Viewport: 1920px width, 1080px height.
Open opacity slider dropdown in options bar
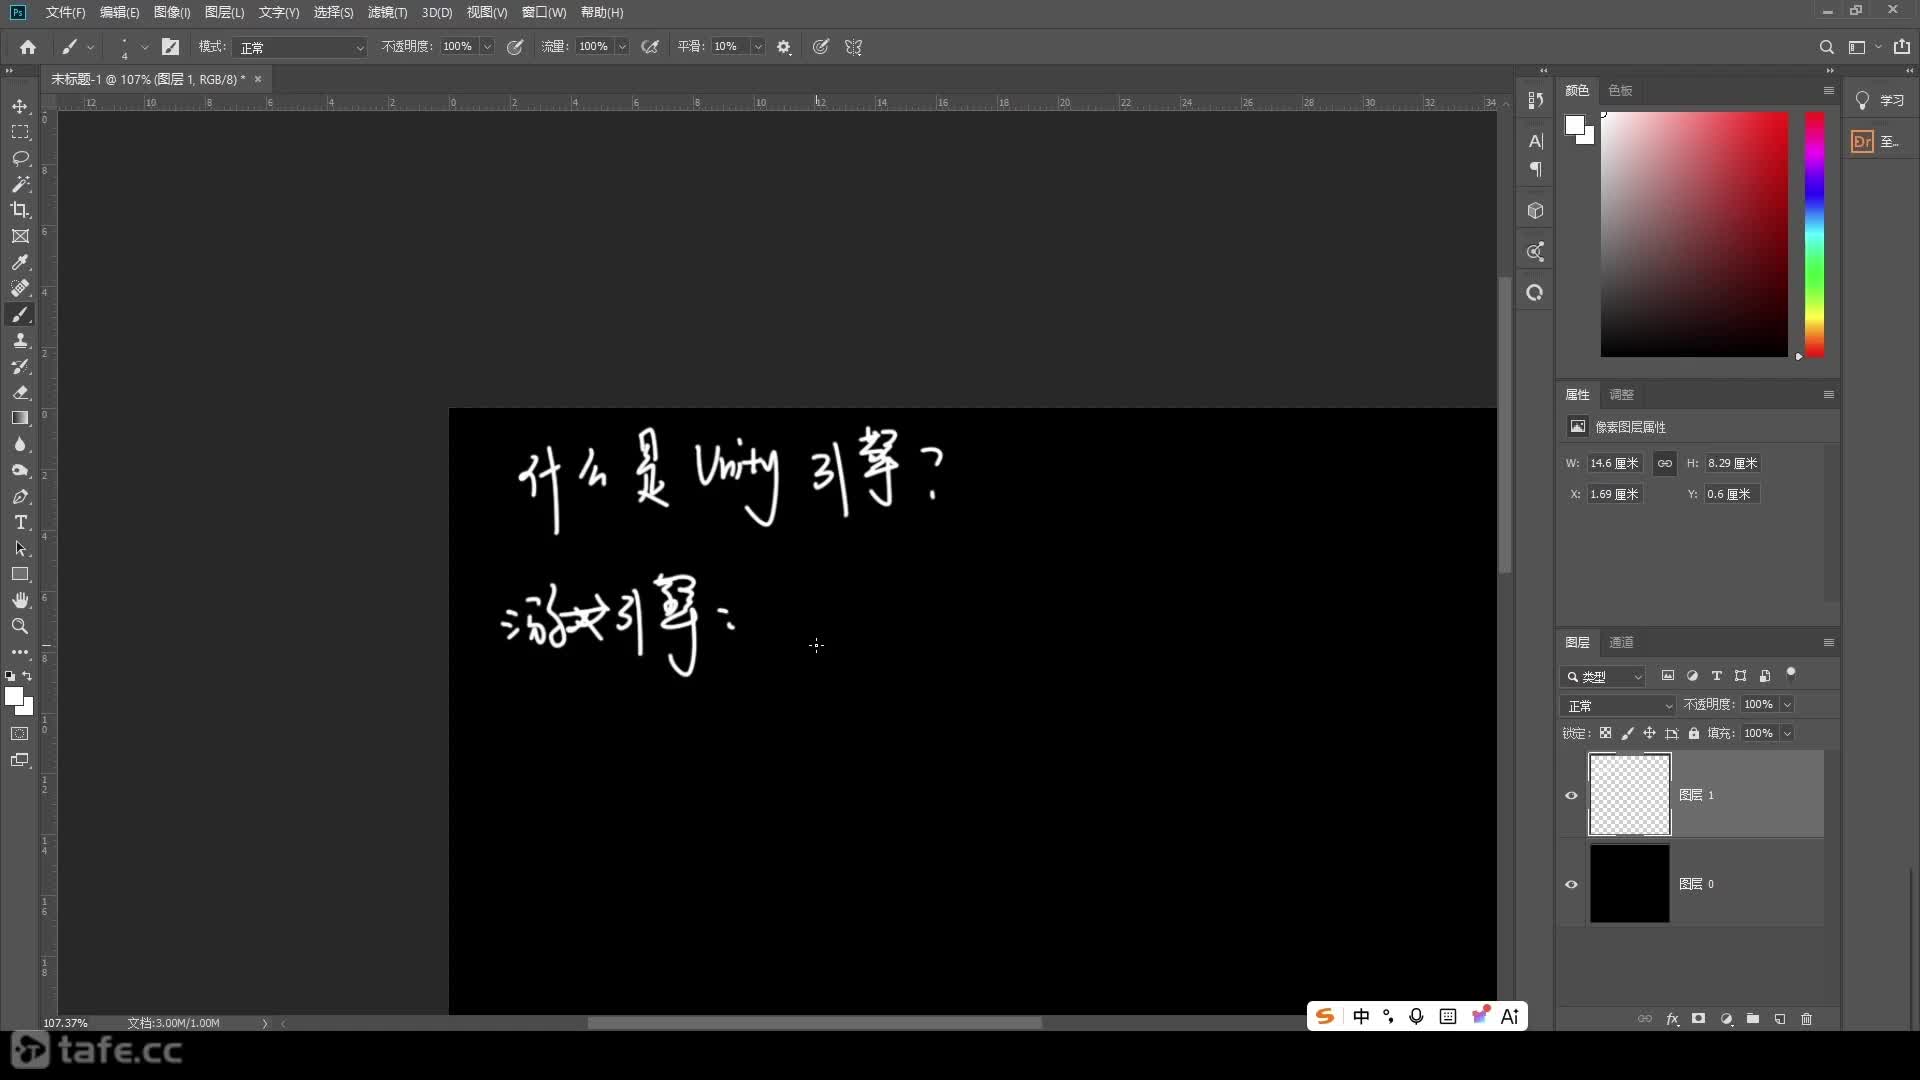coord(487,47)
